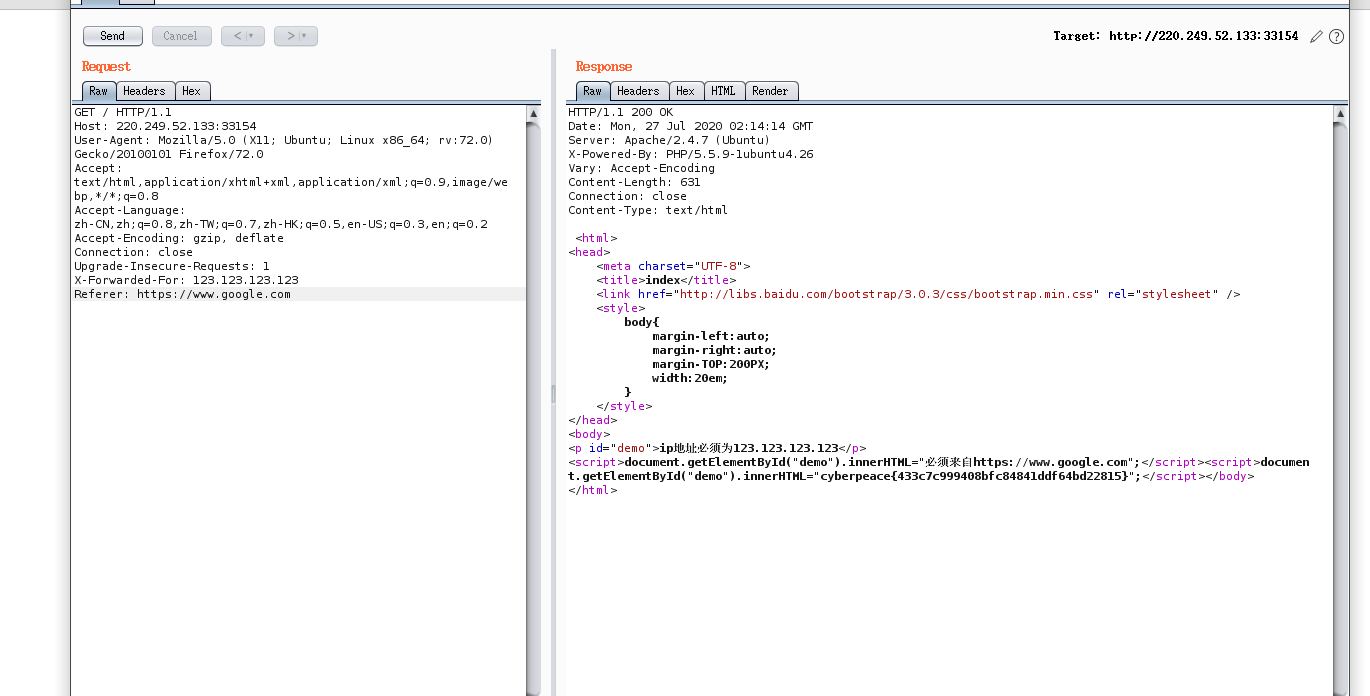Click the 'Server: Apache/2.4.7 (Ubuntu)' line
The height and width of the screenshot is (696, 1370).
tap(669, 140)
